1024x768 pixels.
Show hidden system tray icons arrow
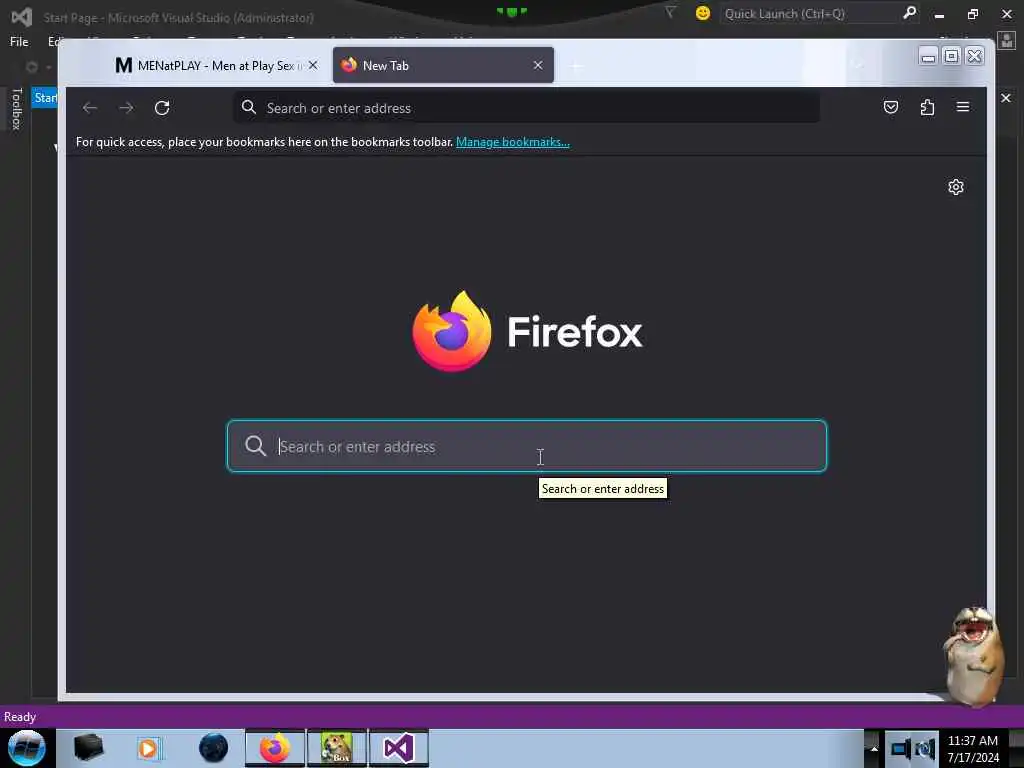pyautogui.click(x=874, y=749)
